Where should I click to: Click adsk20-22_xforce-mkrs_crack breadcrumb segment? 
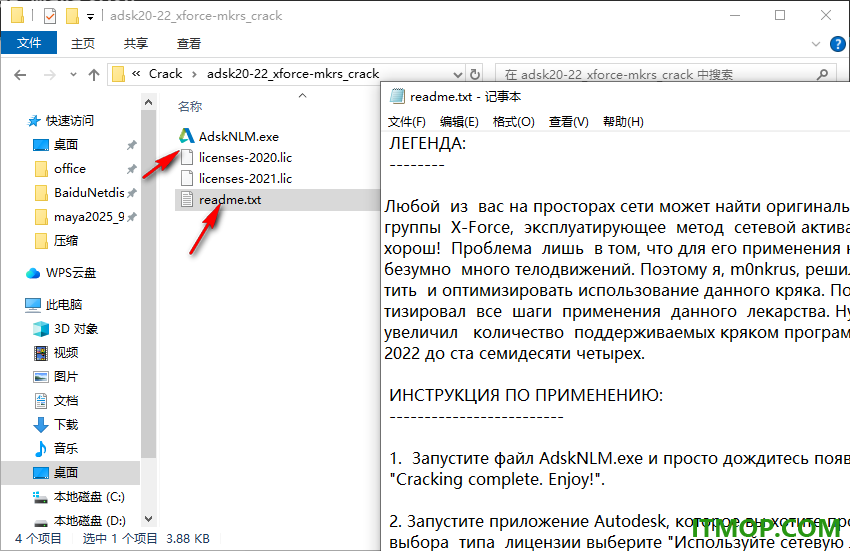293,74
